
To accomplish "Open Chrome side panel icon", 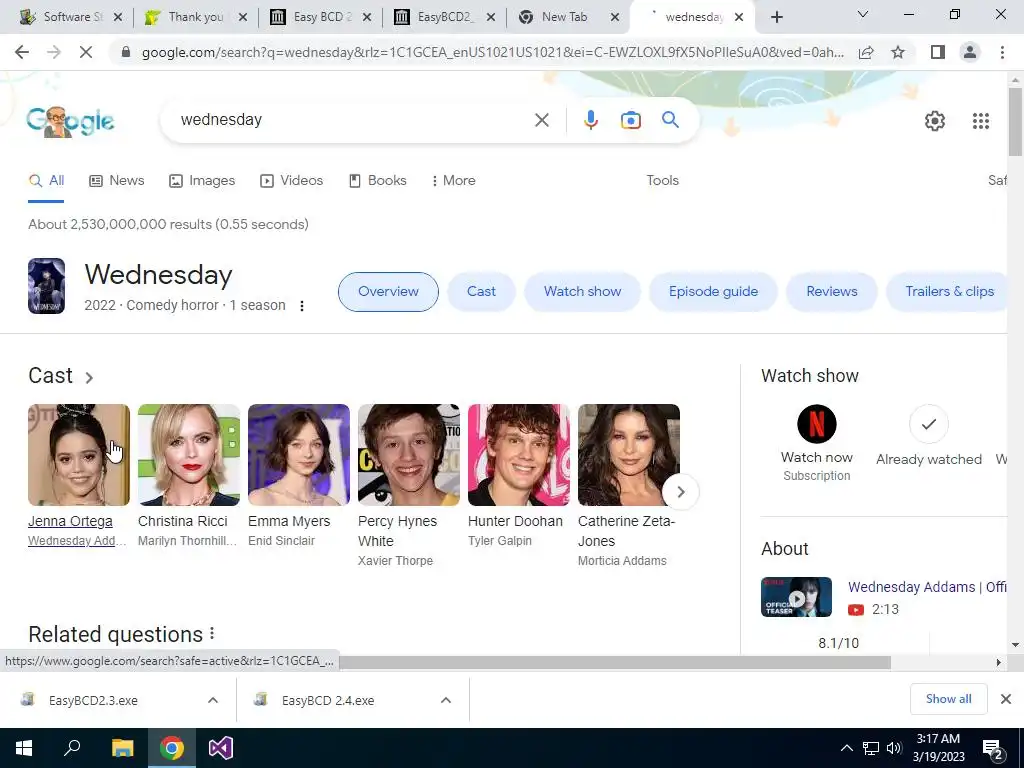I will point(938,52).
